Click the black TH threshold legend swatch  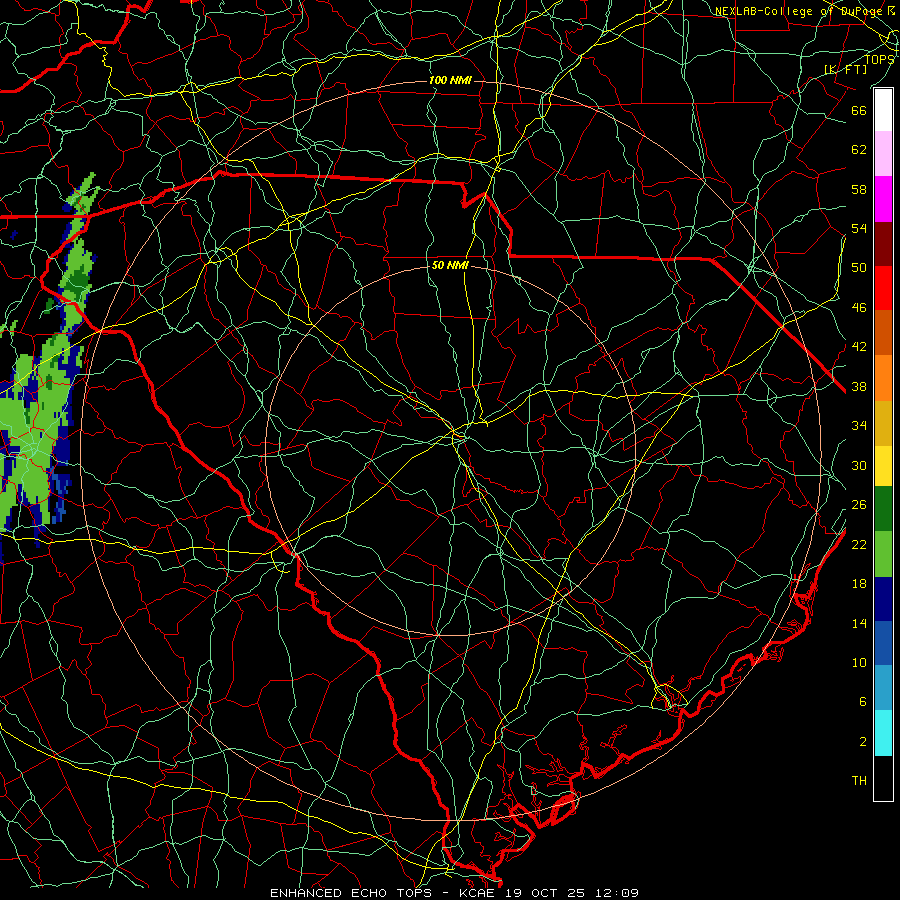(x=883, y=777)
